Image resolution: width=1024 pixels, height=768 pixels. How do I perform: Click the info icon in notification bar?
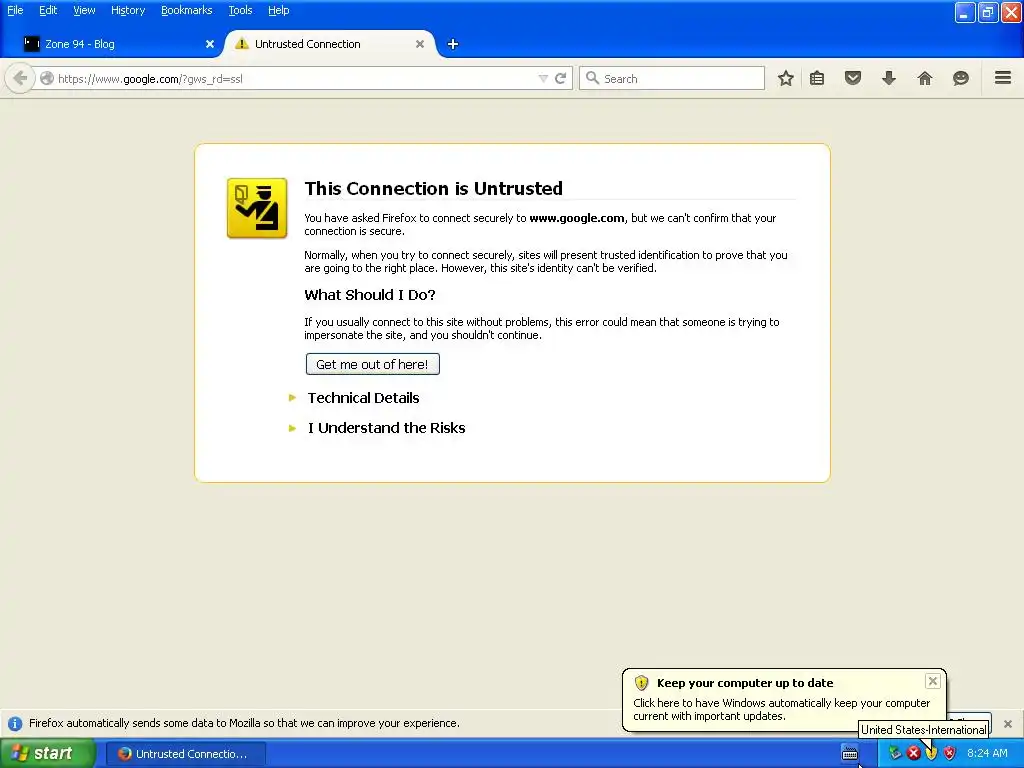[15, 724]
